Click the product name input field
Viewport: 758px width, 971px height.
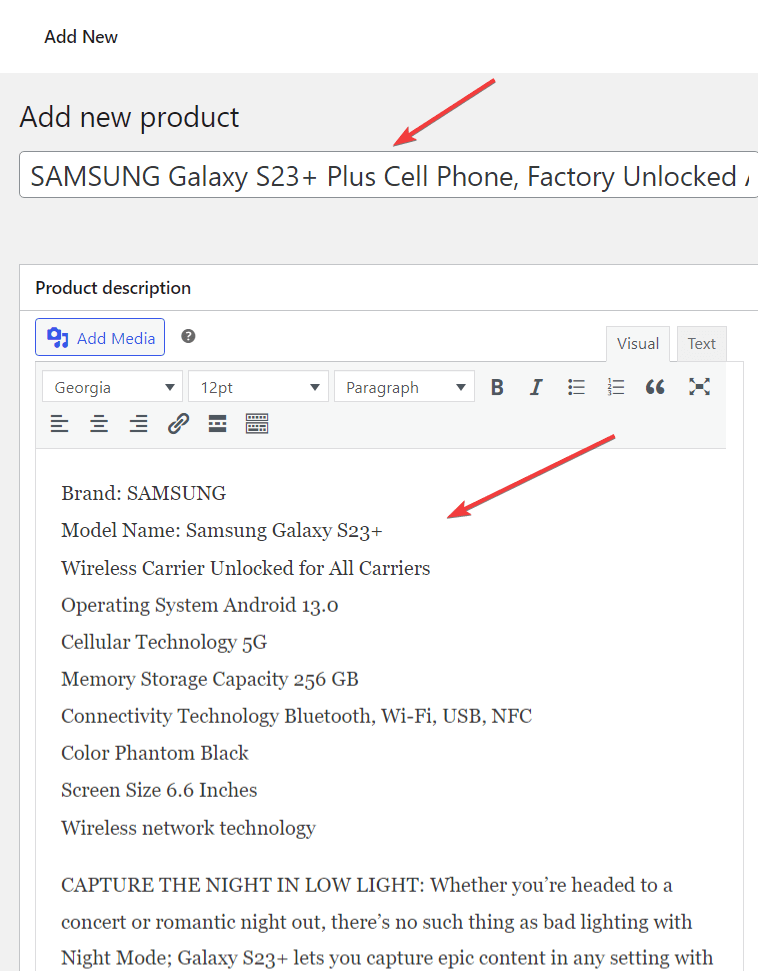point(388,175)
